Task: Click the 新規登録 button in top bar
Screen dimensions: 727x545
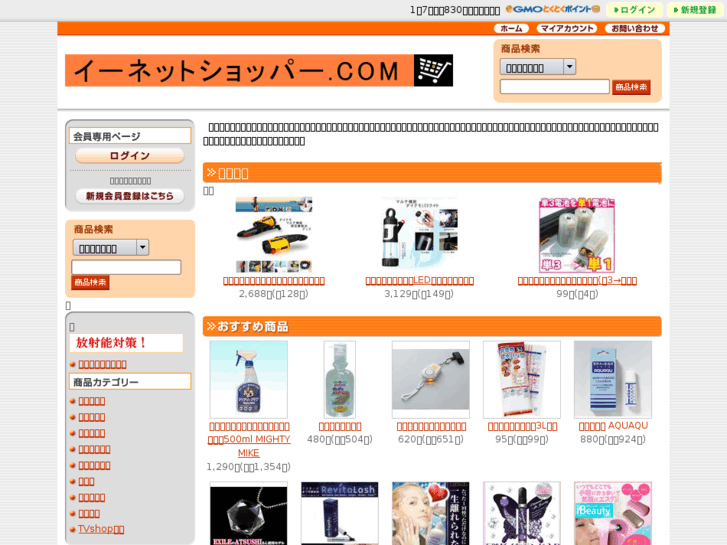Action: coord(695,10)
